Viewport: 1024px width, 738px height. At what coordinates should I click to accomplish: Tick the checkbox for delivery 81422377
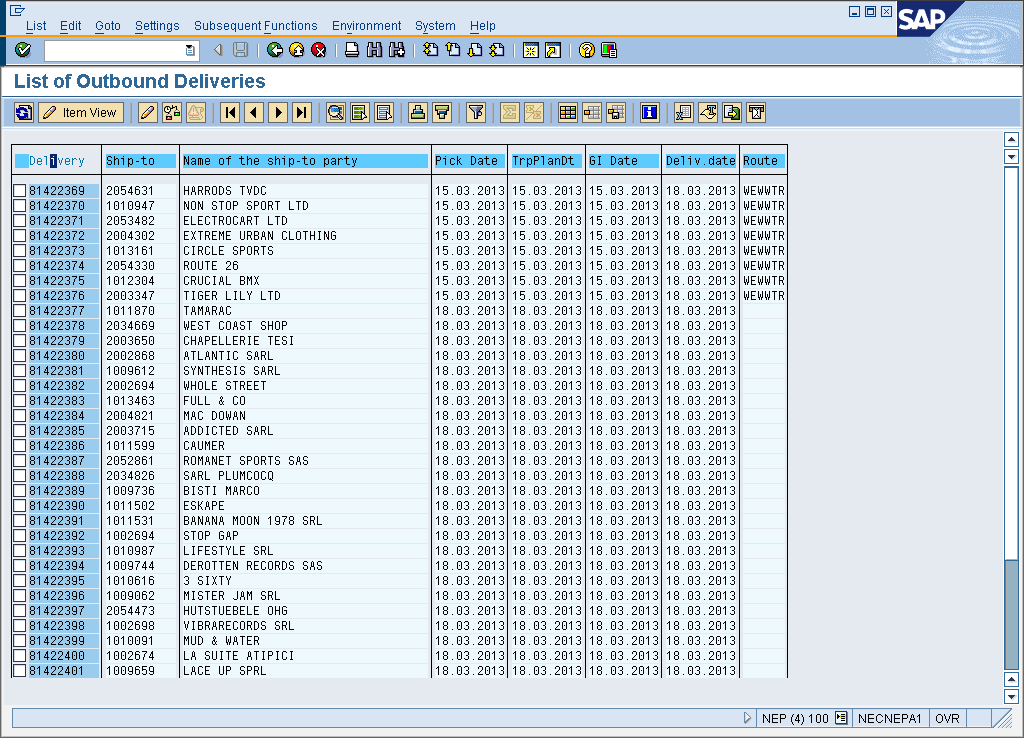tap(20, 311)
